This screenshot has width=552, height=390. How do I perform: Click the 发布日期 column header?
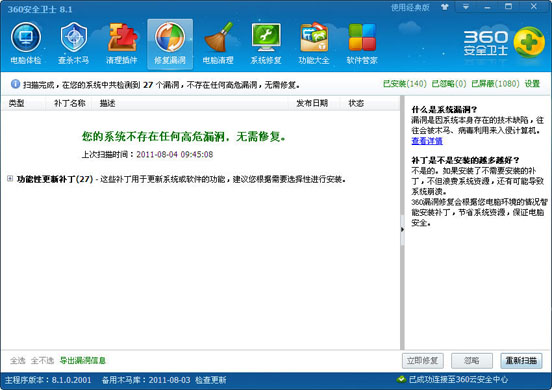click(x=312, y=103)
